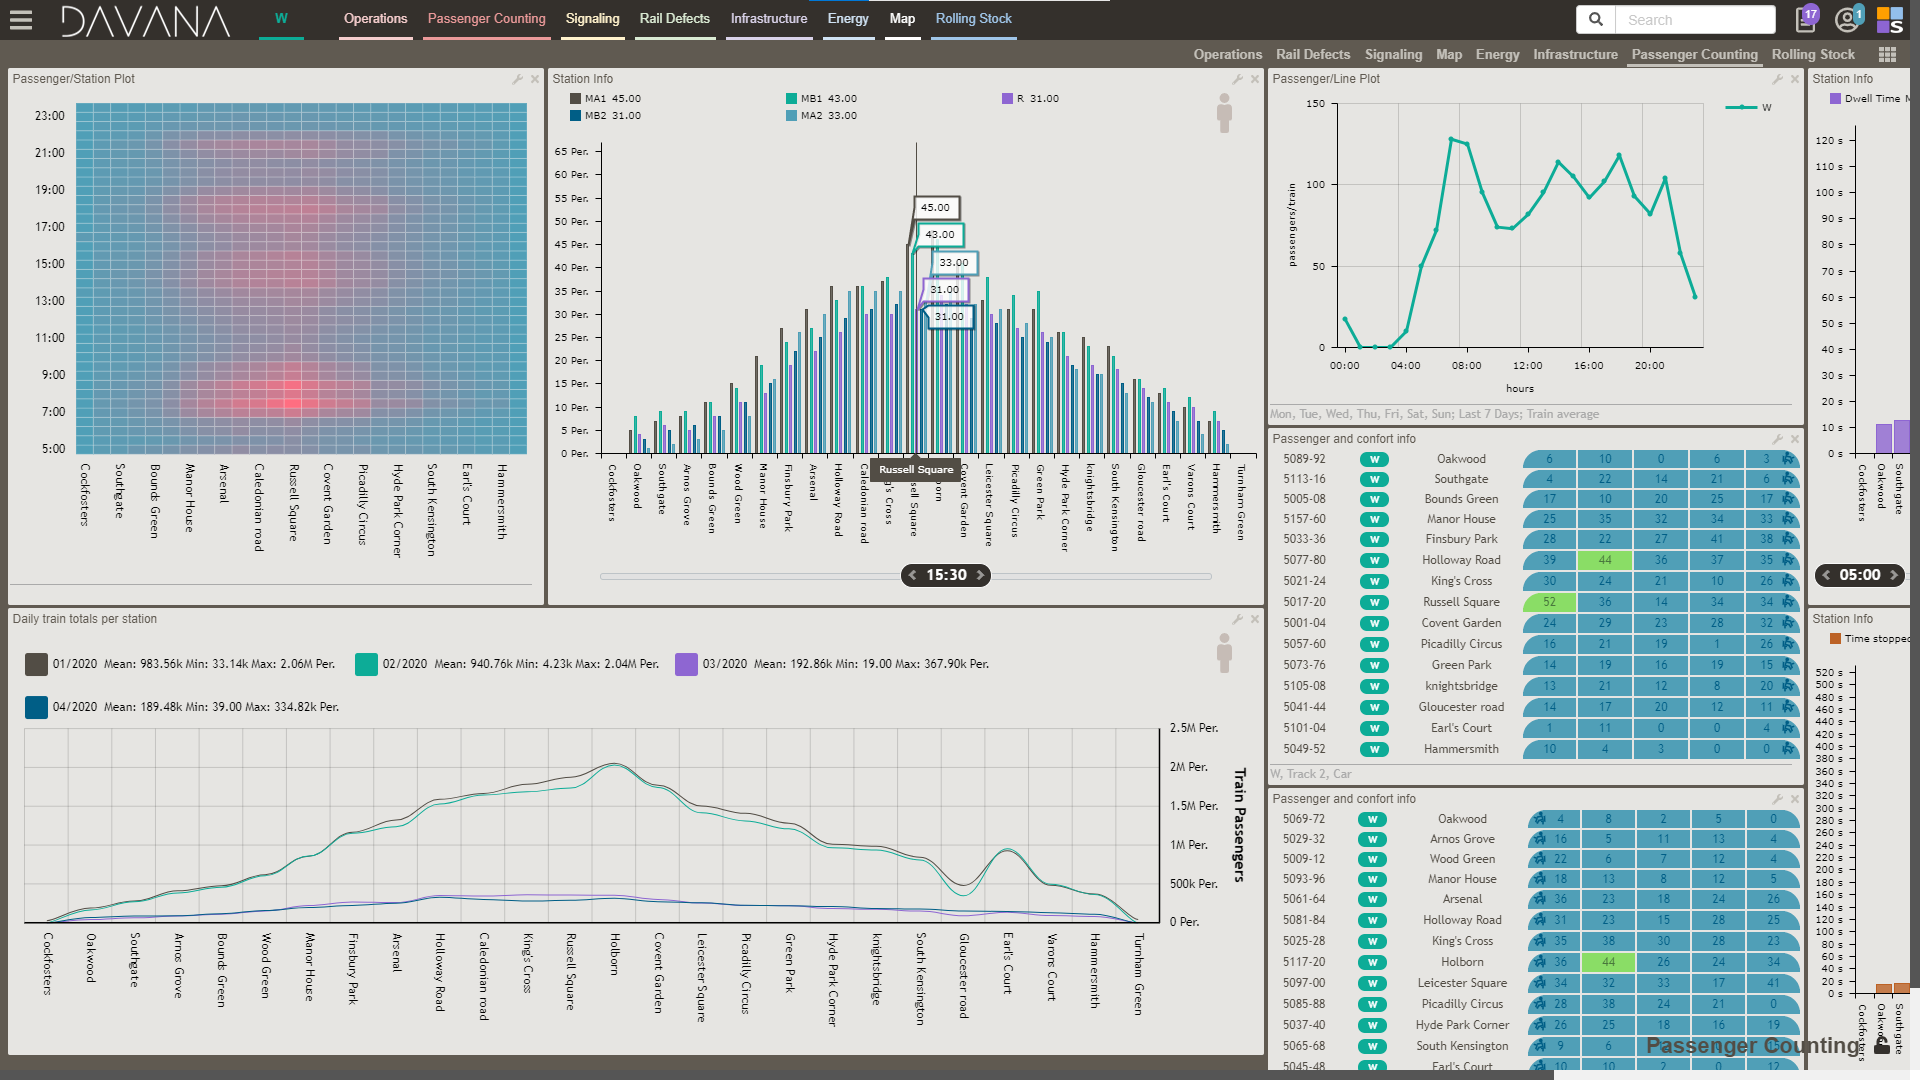Open wrench settings of Daily train totals panel
Viewport: 1920px width, 1080px height.
[1237, 619]
